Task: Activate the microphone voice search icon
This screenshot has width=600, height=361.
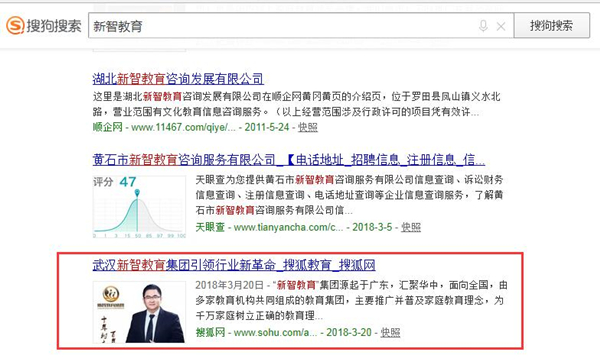Action: tap(483, 26)
